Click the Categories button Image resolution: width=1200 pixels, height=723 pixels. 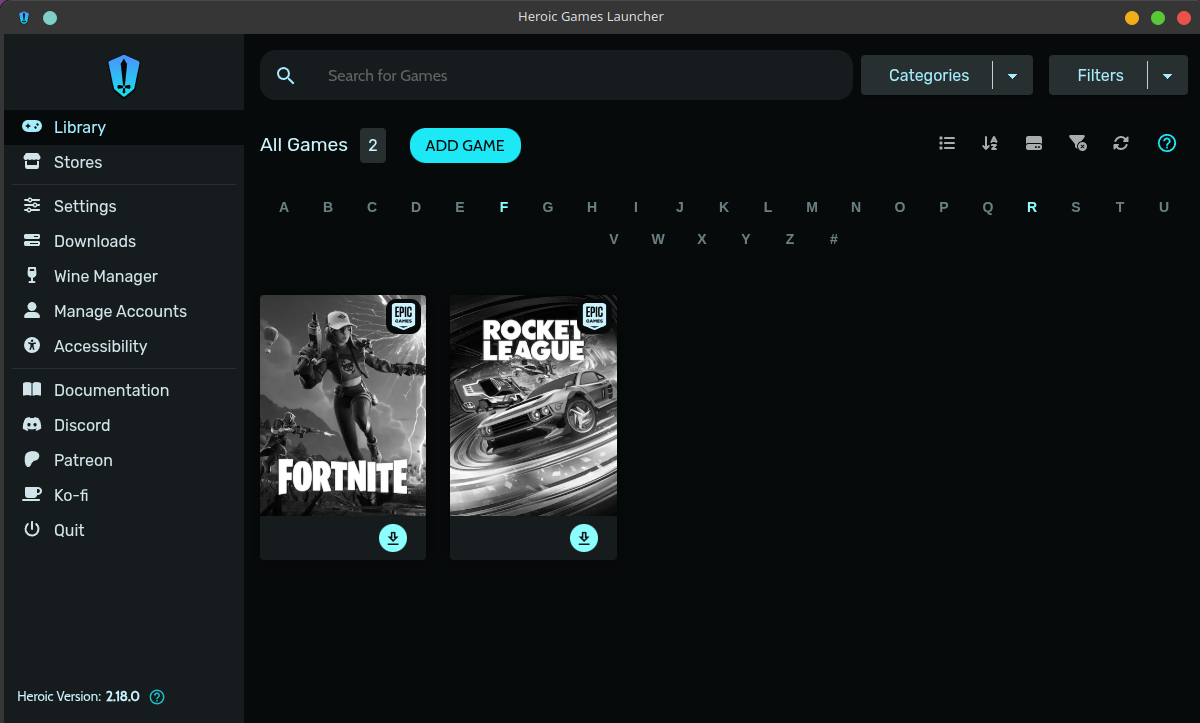pos(928,75)
